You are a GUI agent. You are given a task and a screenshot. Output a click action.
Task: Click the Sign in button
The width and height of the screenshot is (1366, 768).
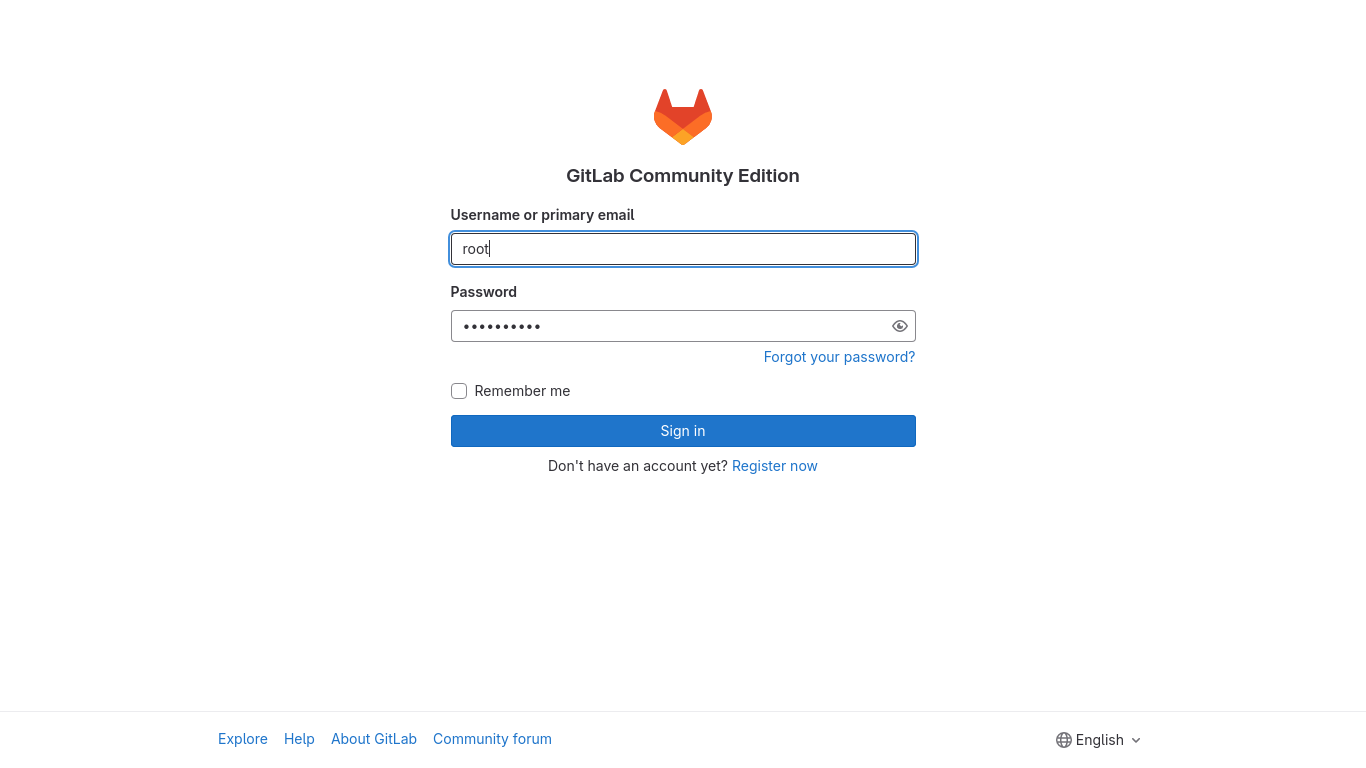pyautogui.click(x=683, y=431)
